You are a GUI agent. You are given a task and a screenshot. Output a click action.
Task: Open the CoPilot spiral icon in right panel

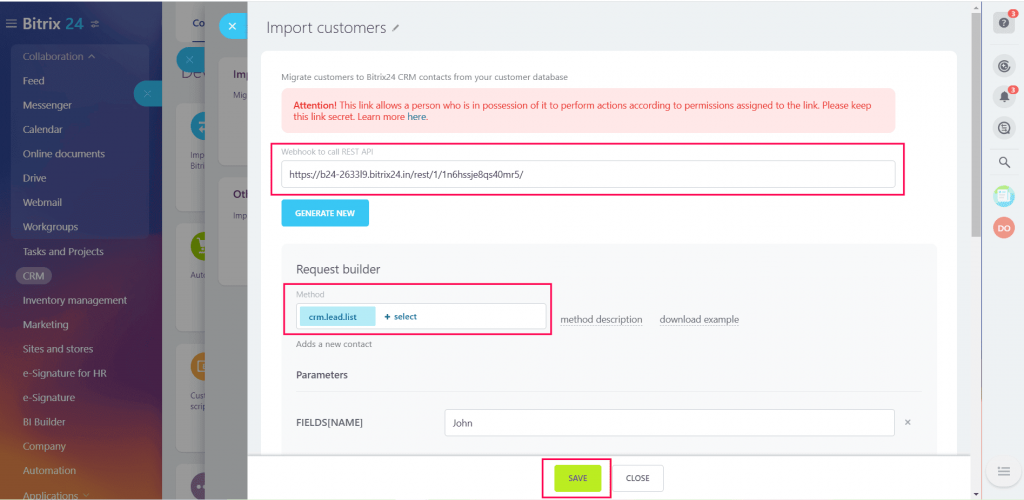pyautogui.click(x=1004, y=66)
